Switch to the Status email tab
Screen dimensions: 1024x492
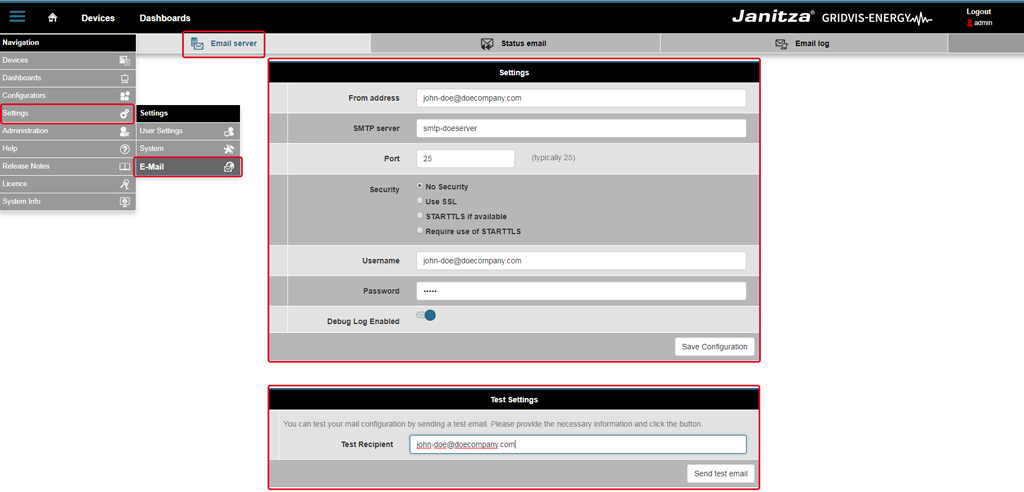pos(514,44)
